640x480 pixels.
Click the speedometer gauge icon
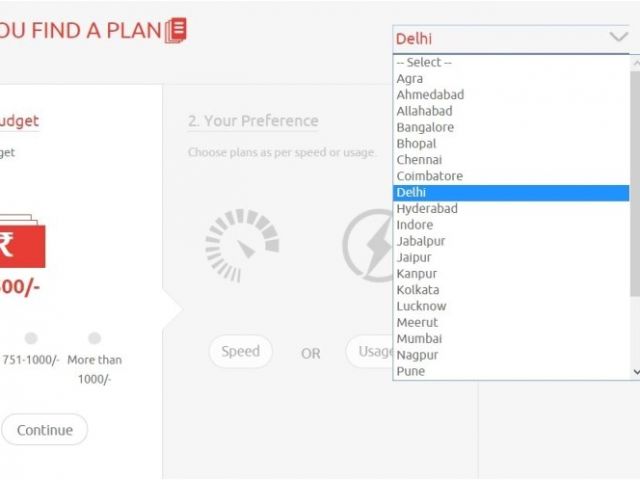coord(241,245)
